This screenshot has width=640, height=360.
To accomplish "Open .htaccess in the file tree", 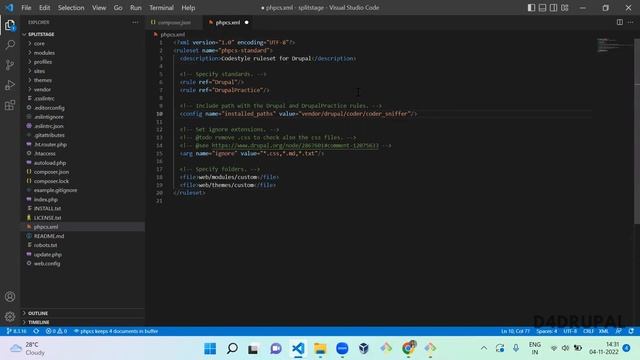I will 82,153.
